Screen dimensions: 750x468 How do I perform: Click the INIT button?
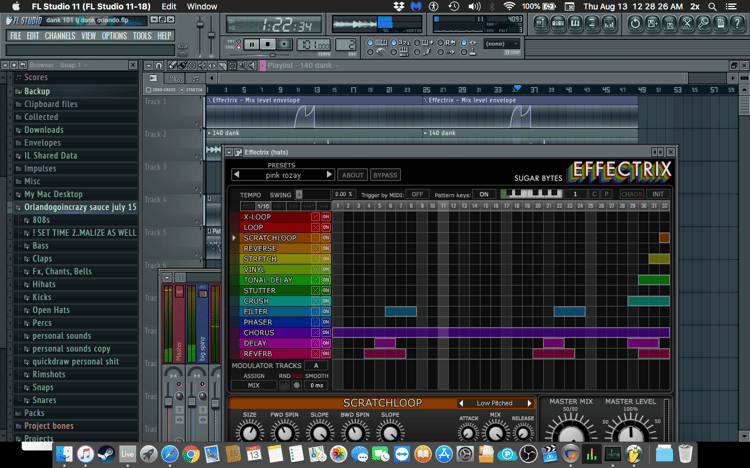[658, 194]
